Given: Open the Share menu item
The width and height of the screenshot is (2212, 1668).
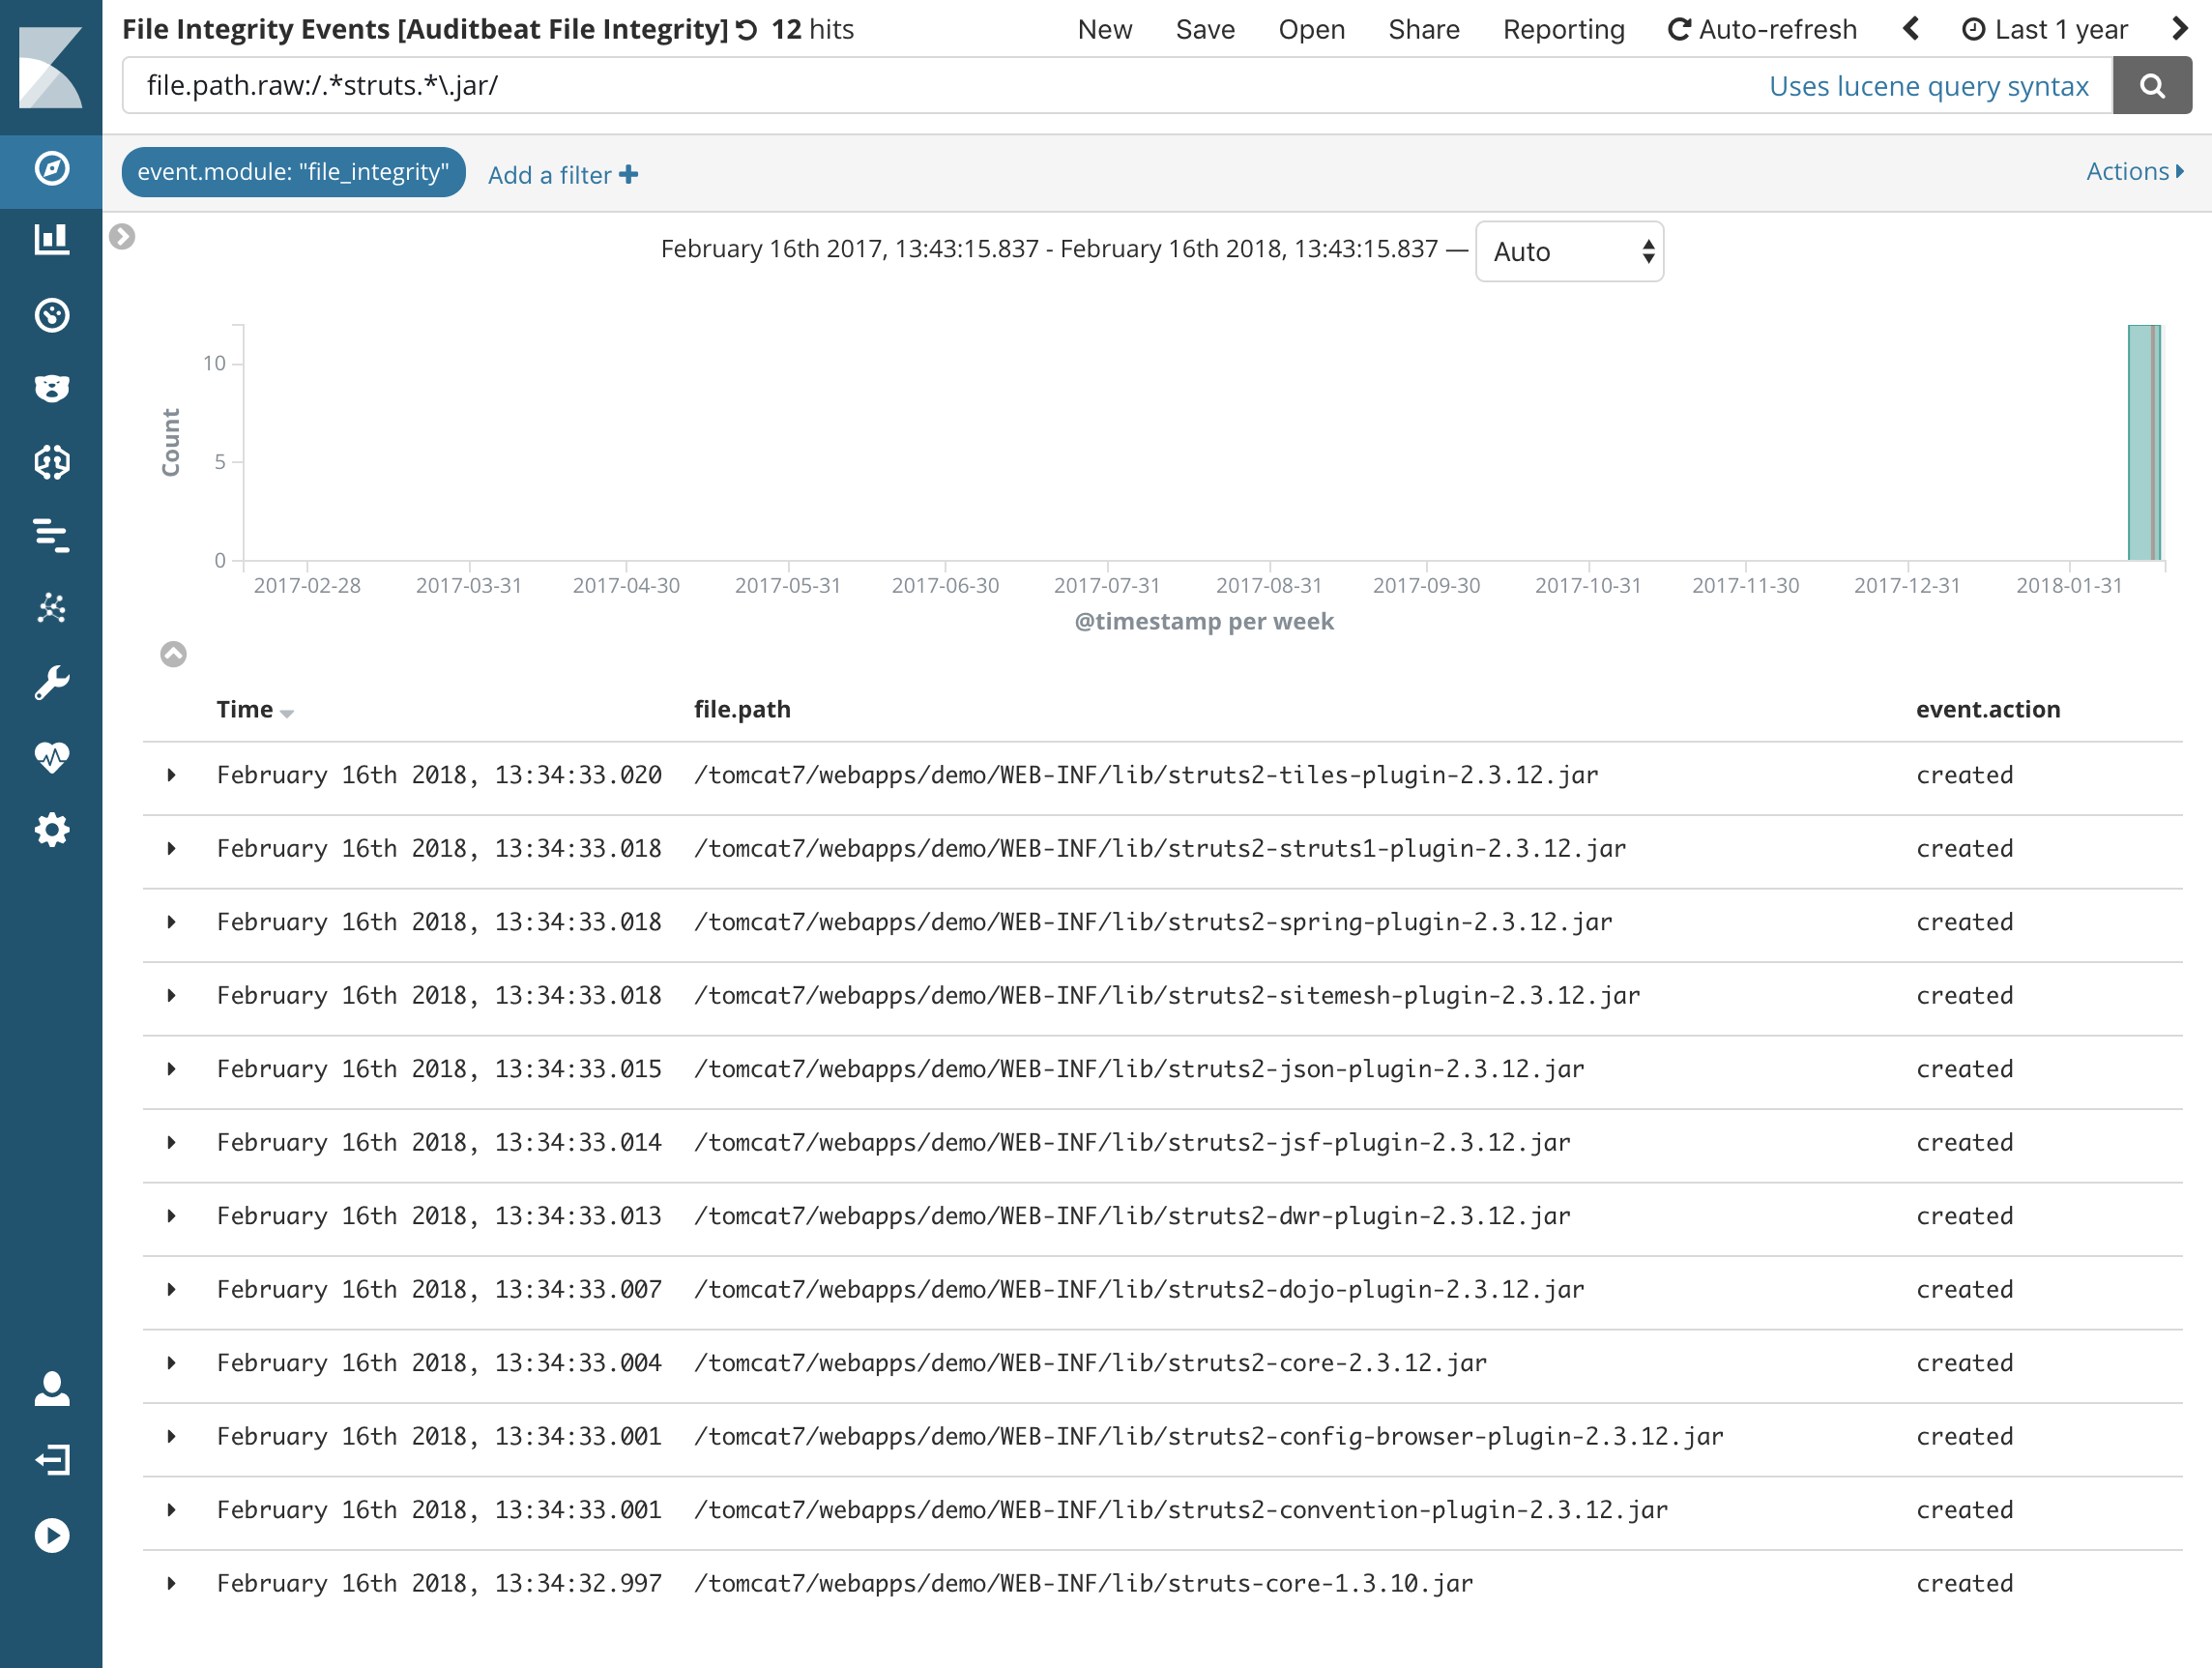Looking at the screenshot, I should (x=1423, y=30).
